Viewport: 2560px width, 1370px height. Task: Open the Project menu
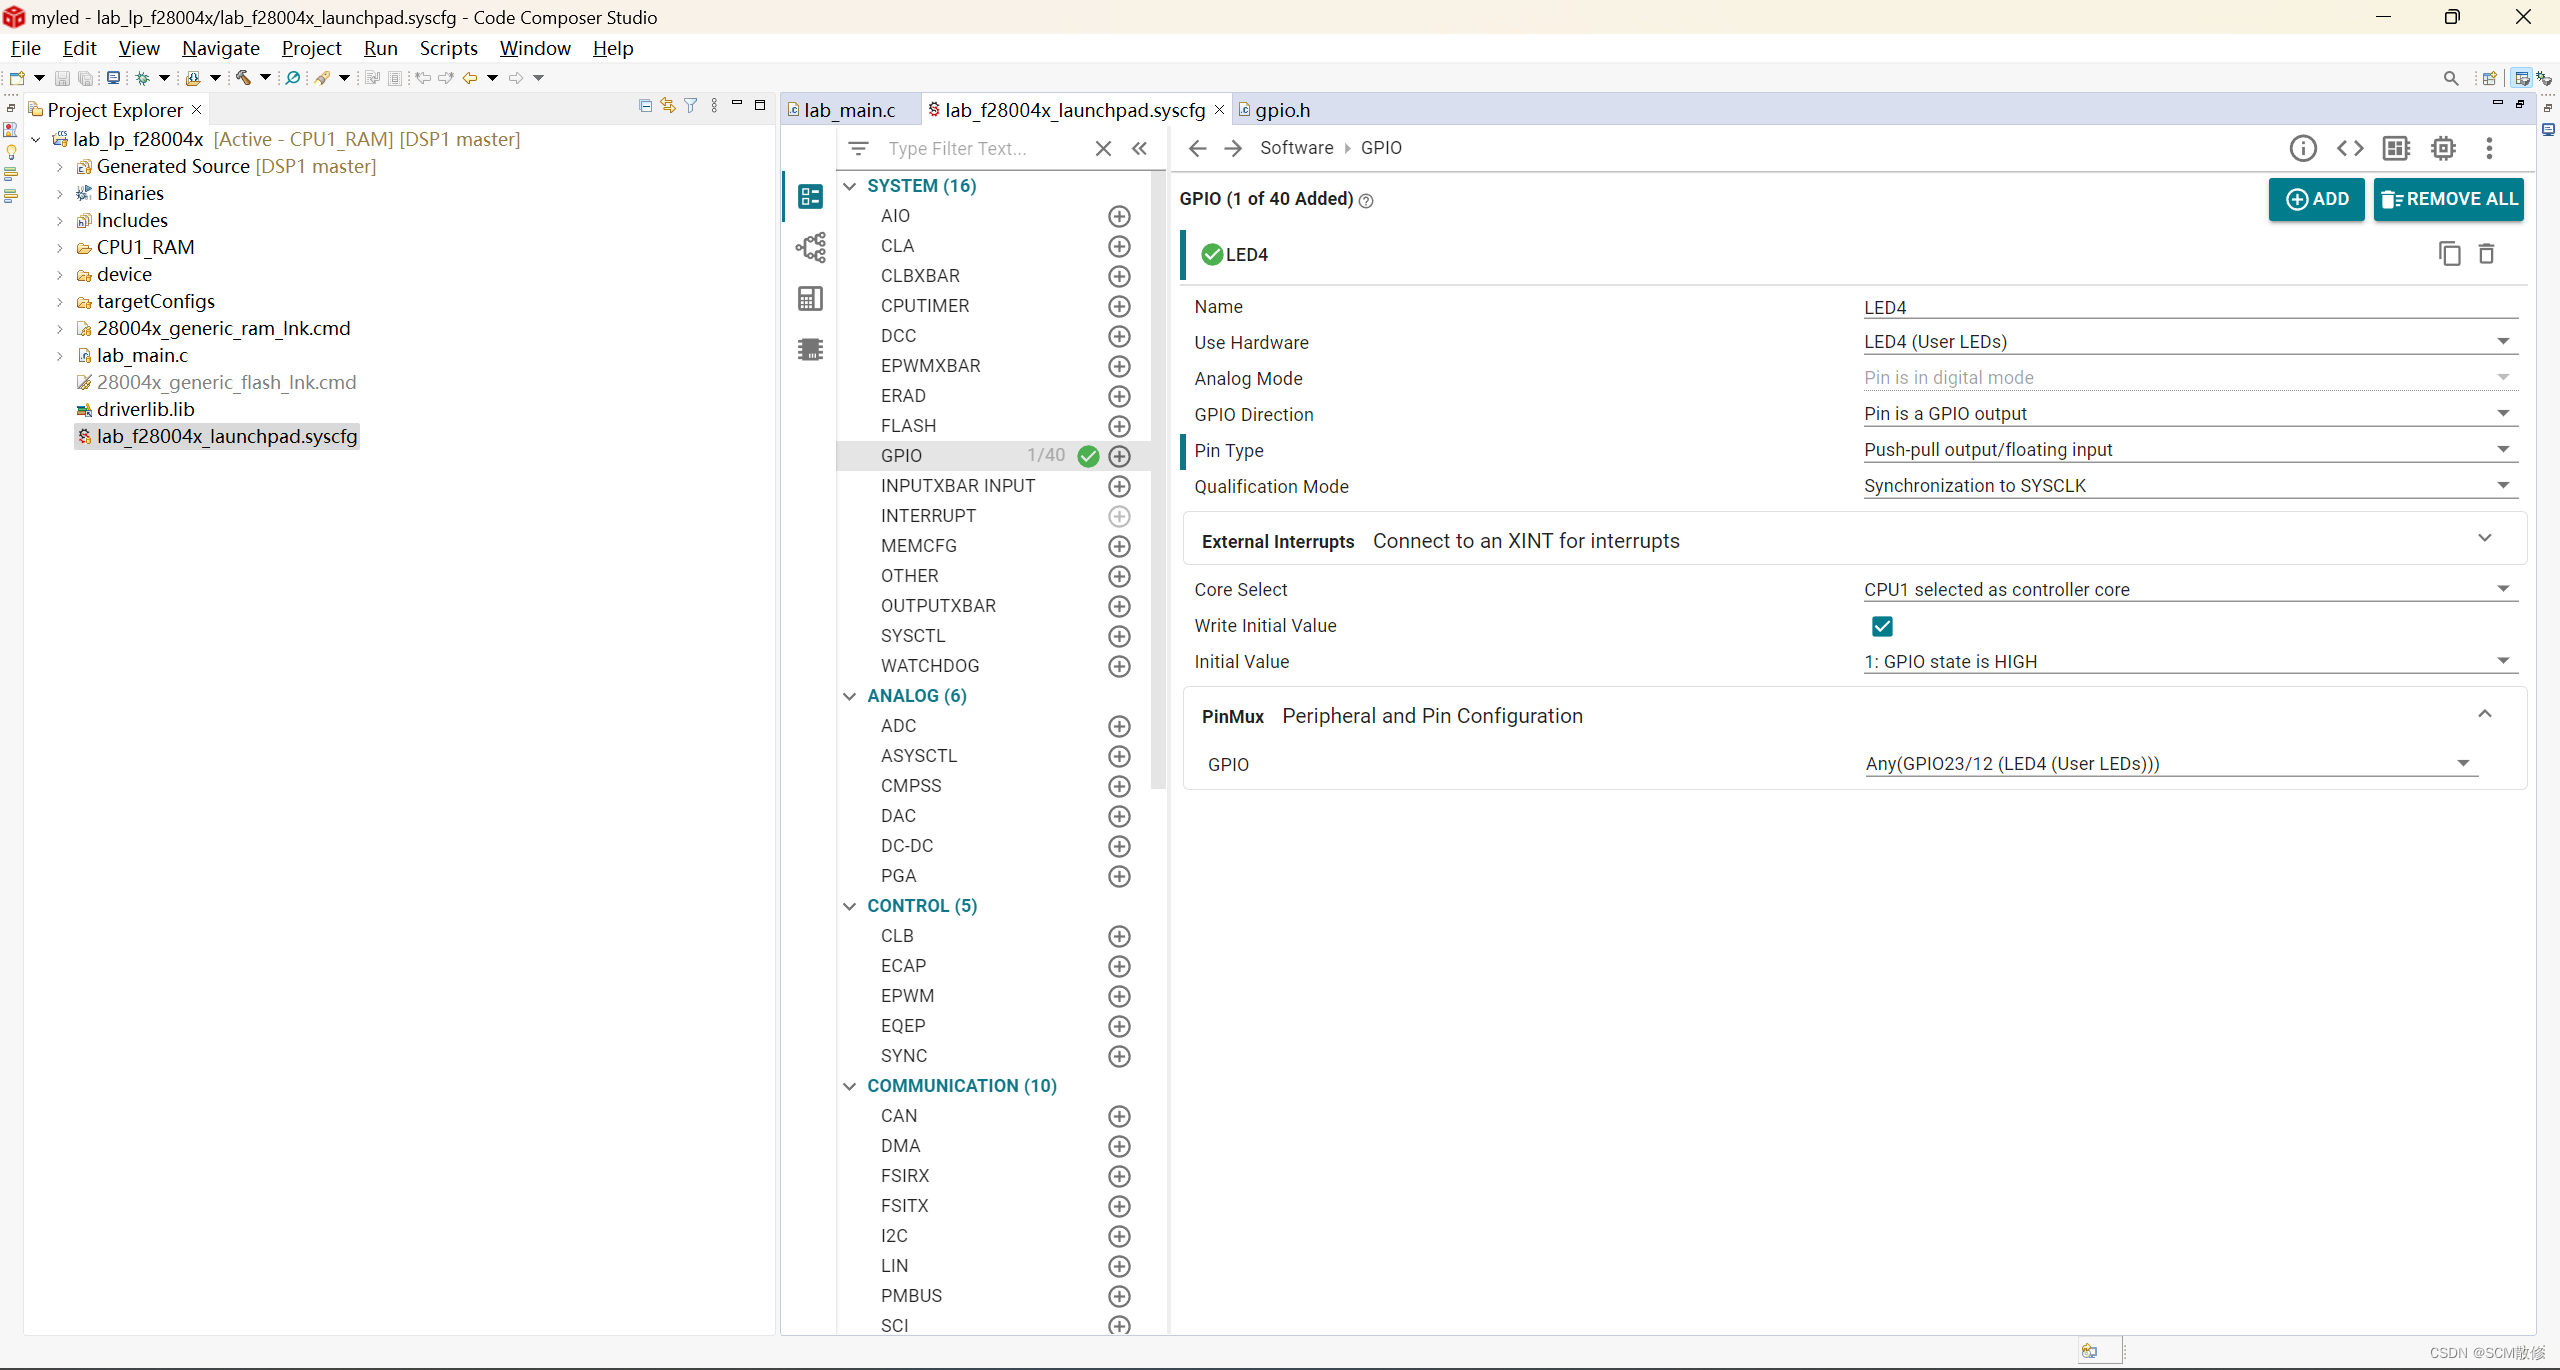[x=311, y=48]
